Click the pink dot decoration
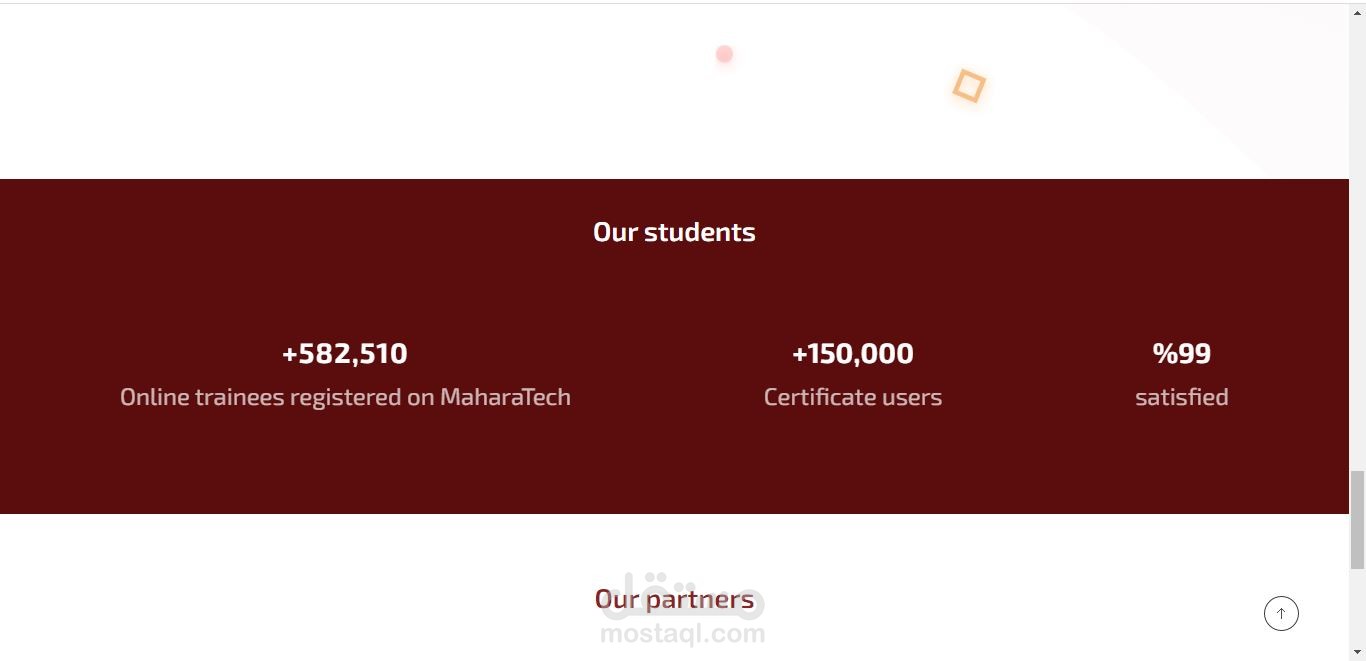1366x661 pixels. [x=724, y=54]
